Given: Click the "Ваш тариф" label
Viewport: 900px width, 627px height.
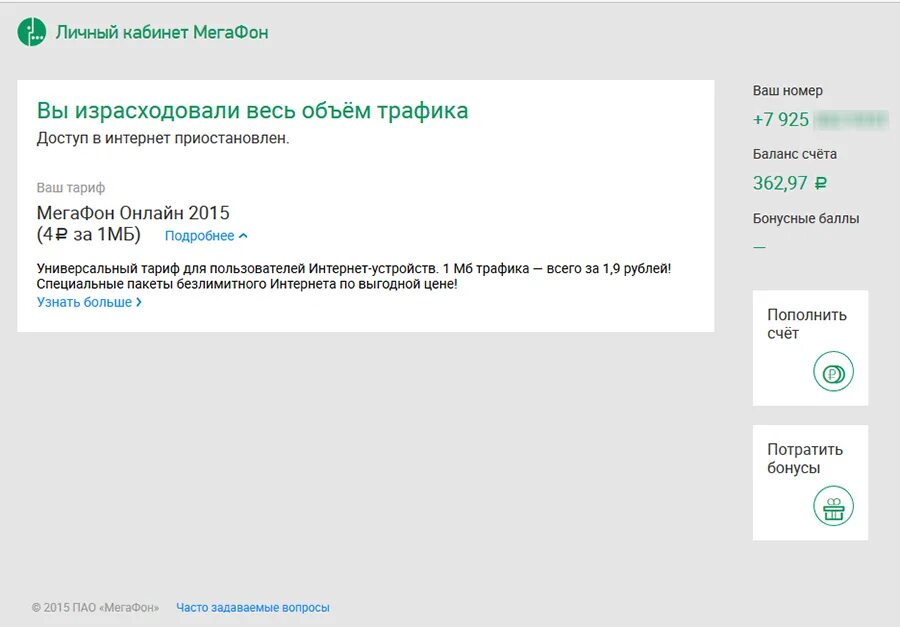Looking at the screenshot, I should tap(71, 188).
